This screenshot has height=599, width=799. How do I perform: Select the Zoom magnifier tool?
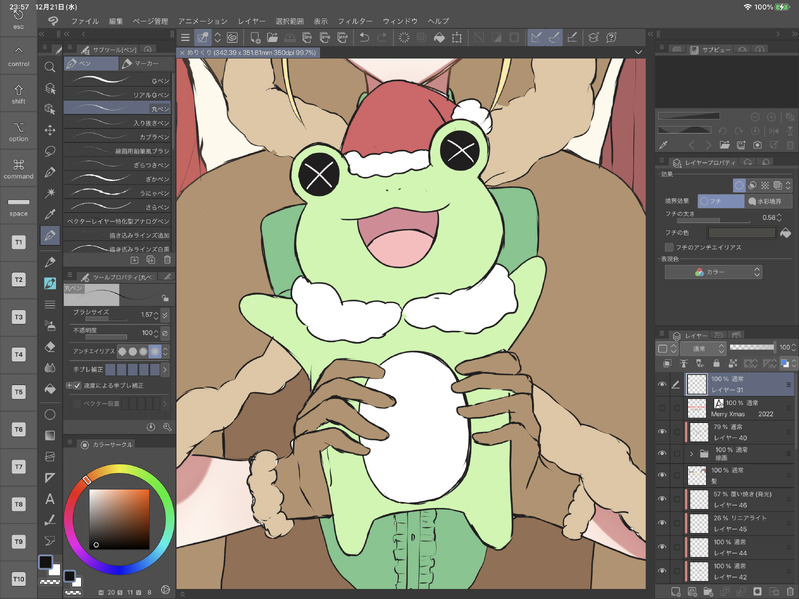[x=49, y=67]
